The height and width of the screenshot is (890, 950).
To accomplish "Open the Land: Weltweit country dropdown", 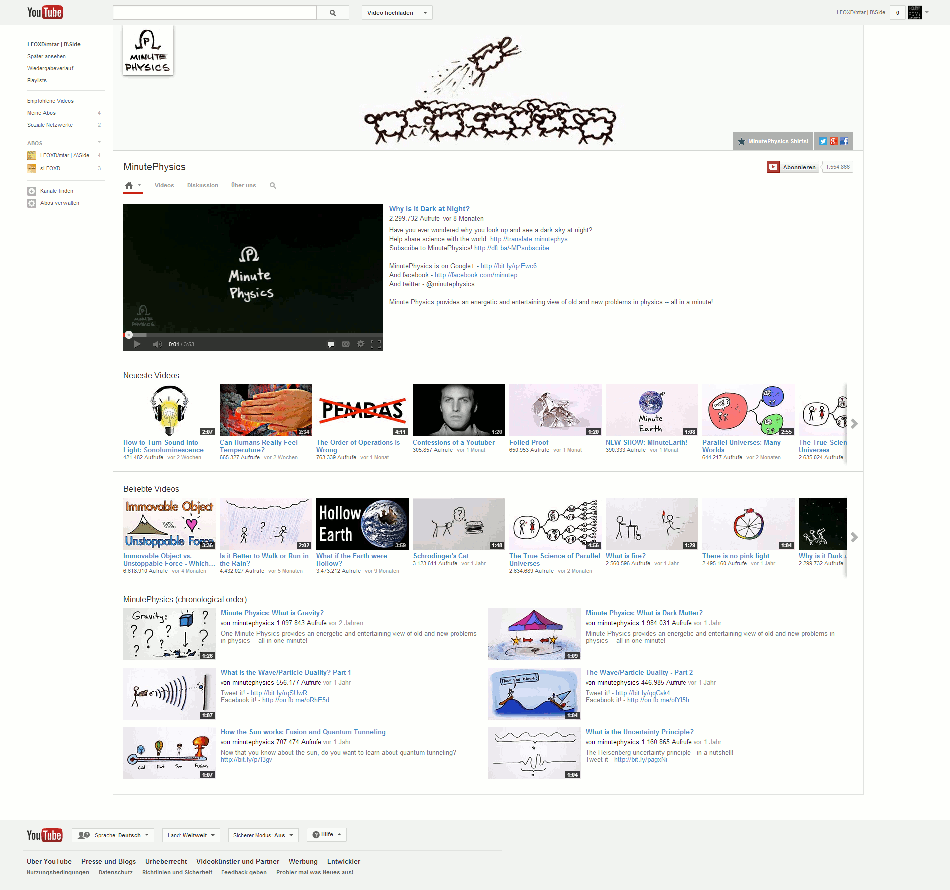I will click(191, 835).
